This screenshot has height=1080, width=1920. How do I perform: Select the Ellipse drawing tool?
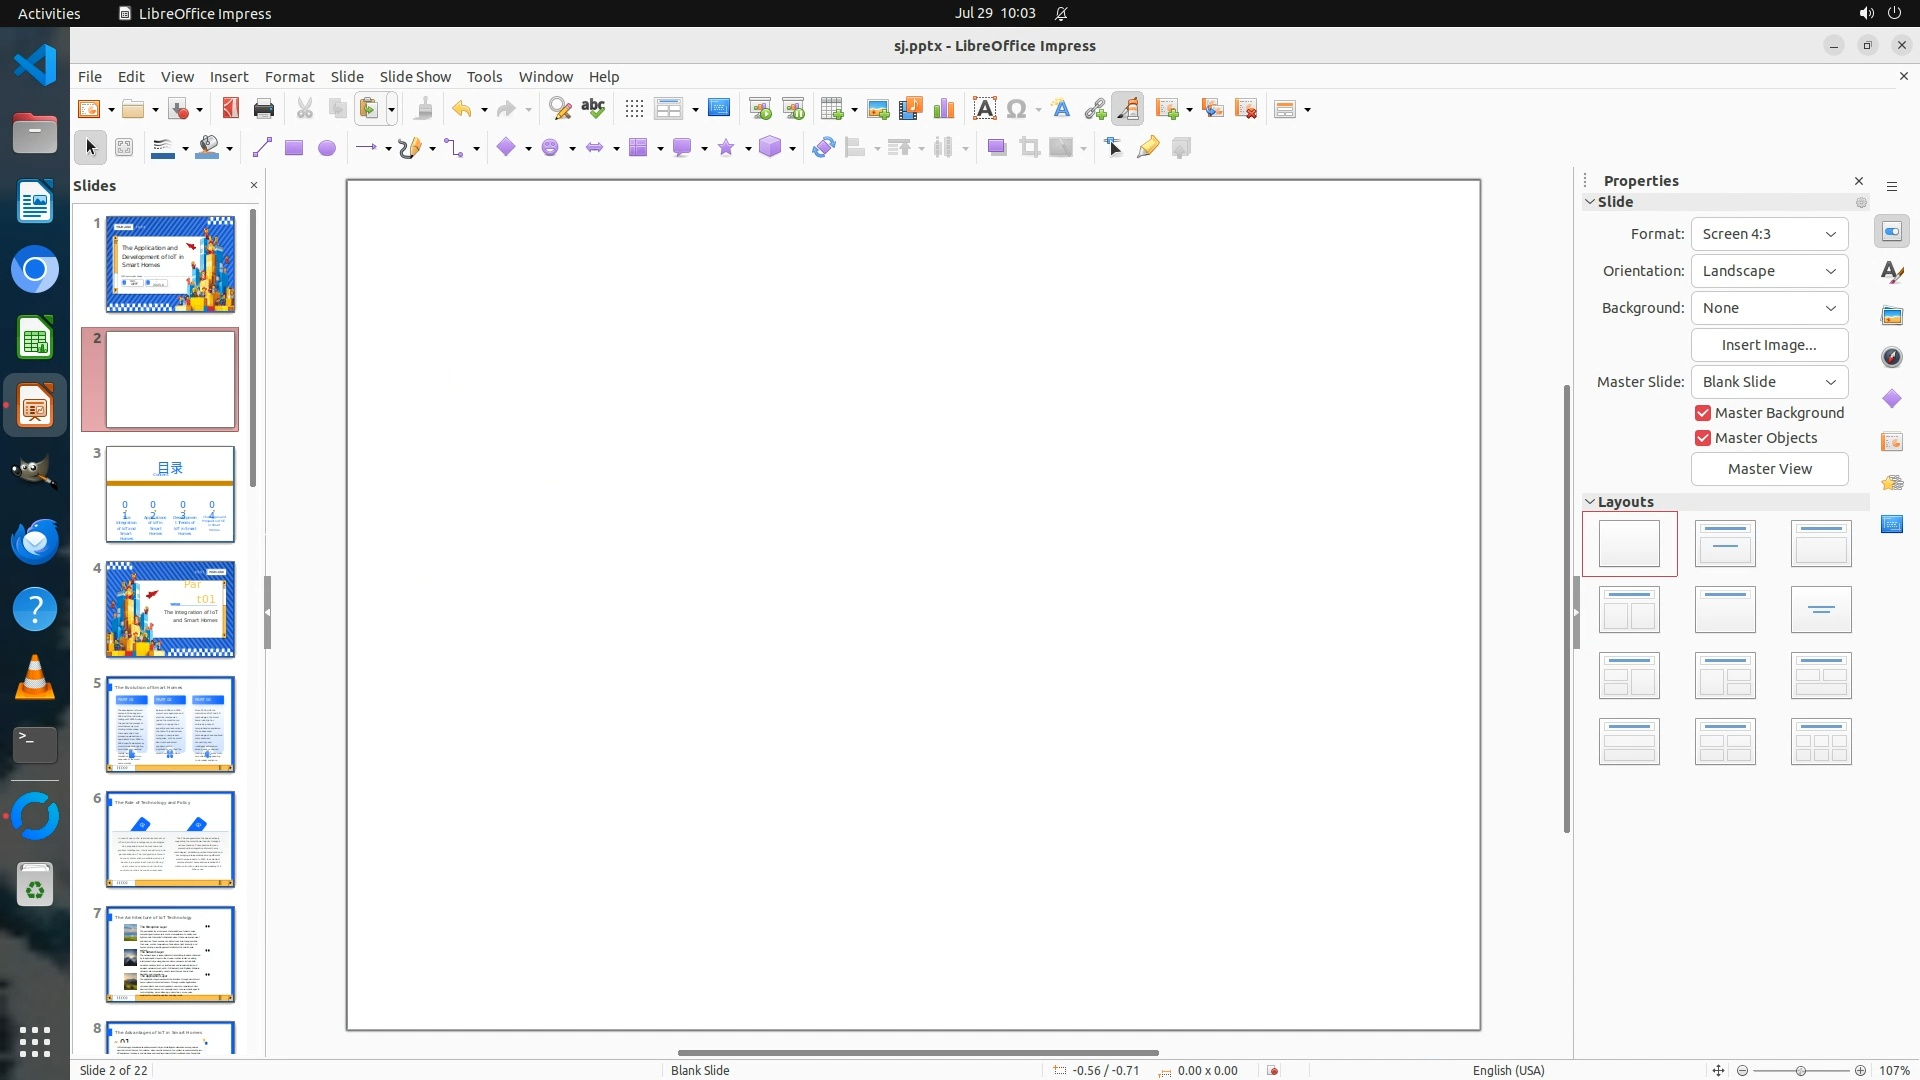(326, 148)
